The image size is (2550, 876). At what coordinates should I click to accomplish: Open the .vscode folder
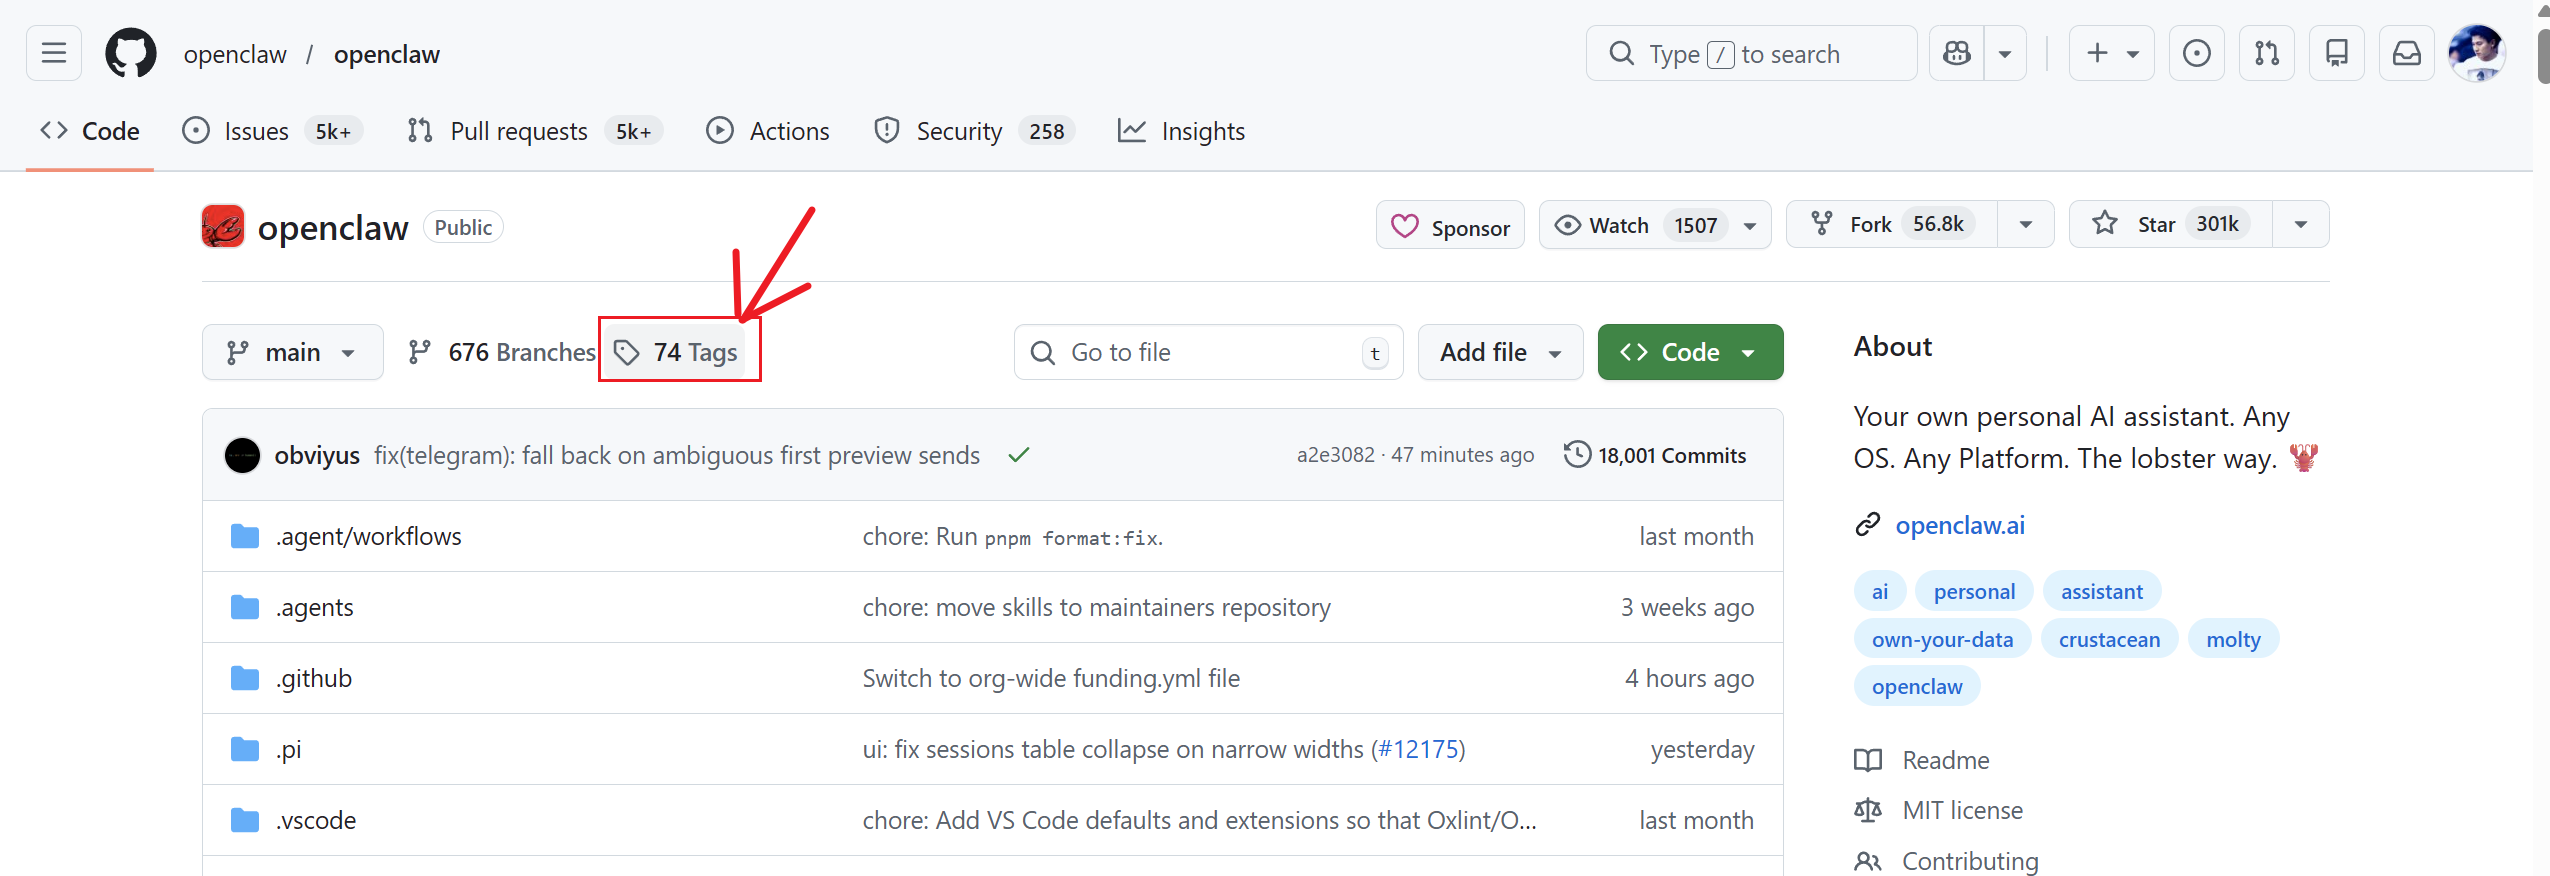pos(315,820)
